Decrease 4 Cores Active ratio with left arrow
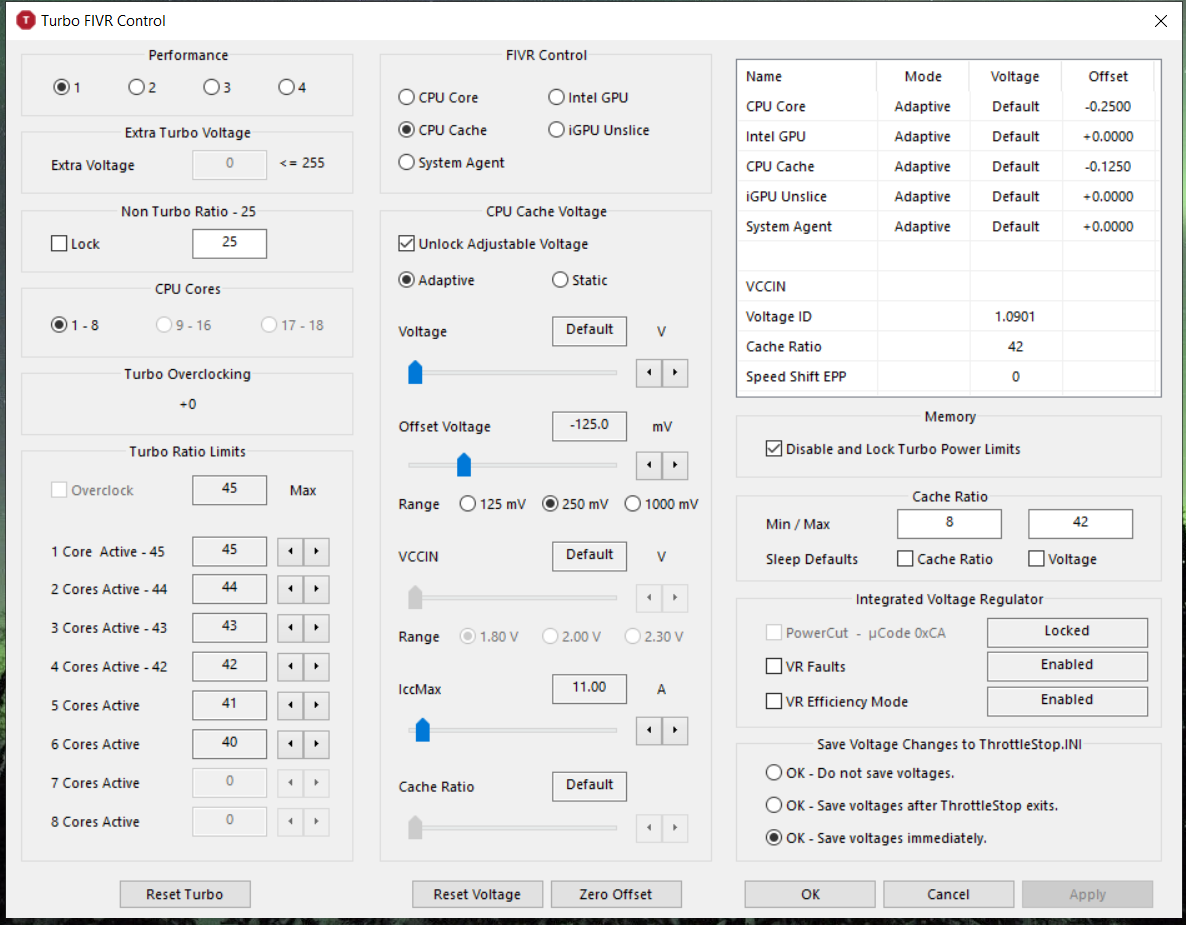This screenshot has height=925, width=1186. point(290,666)
